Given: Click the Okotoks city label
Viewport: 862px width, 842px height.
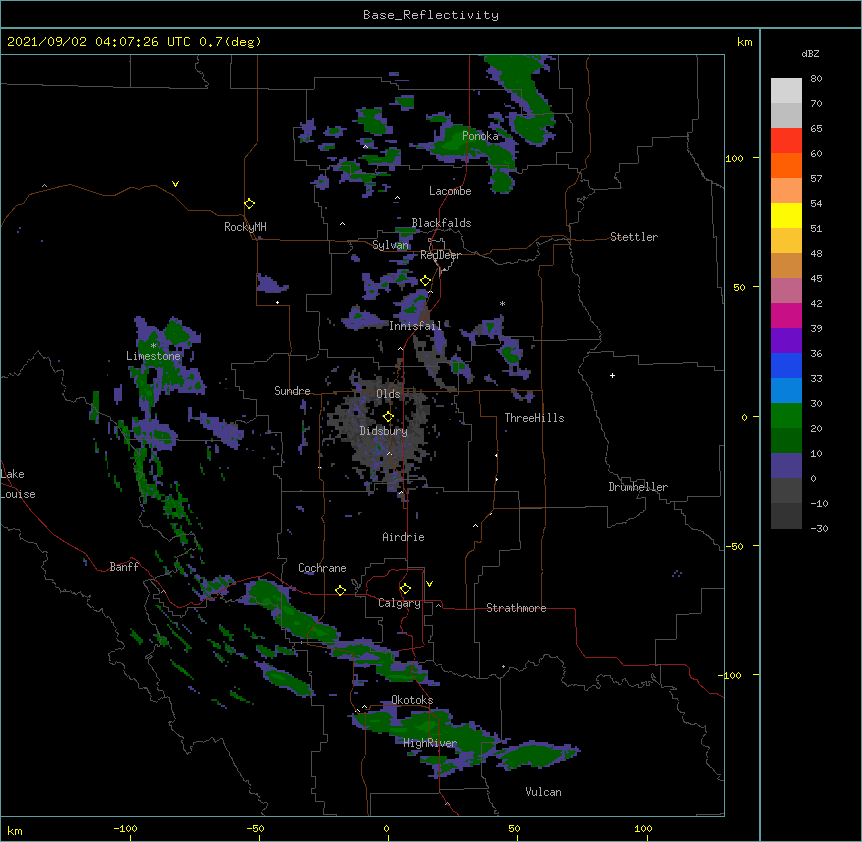Looking at the screenshot, I should click(x=412, y=700).
